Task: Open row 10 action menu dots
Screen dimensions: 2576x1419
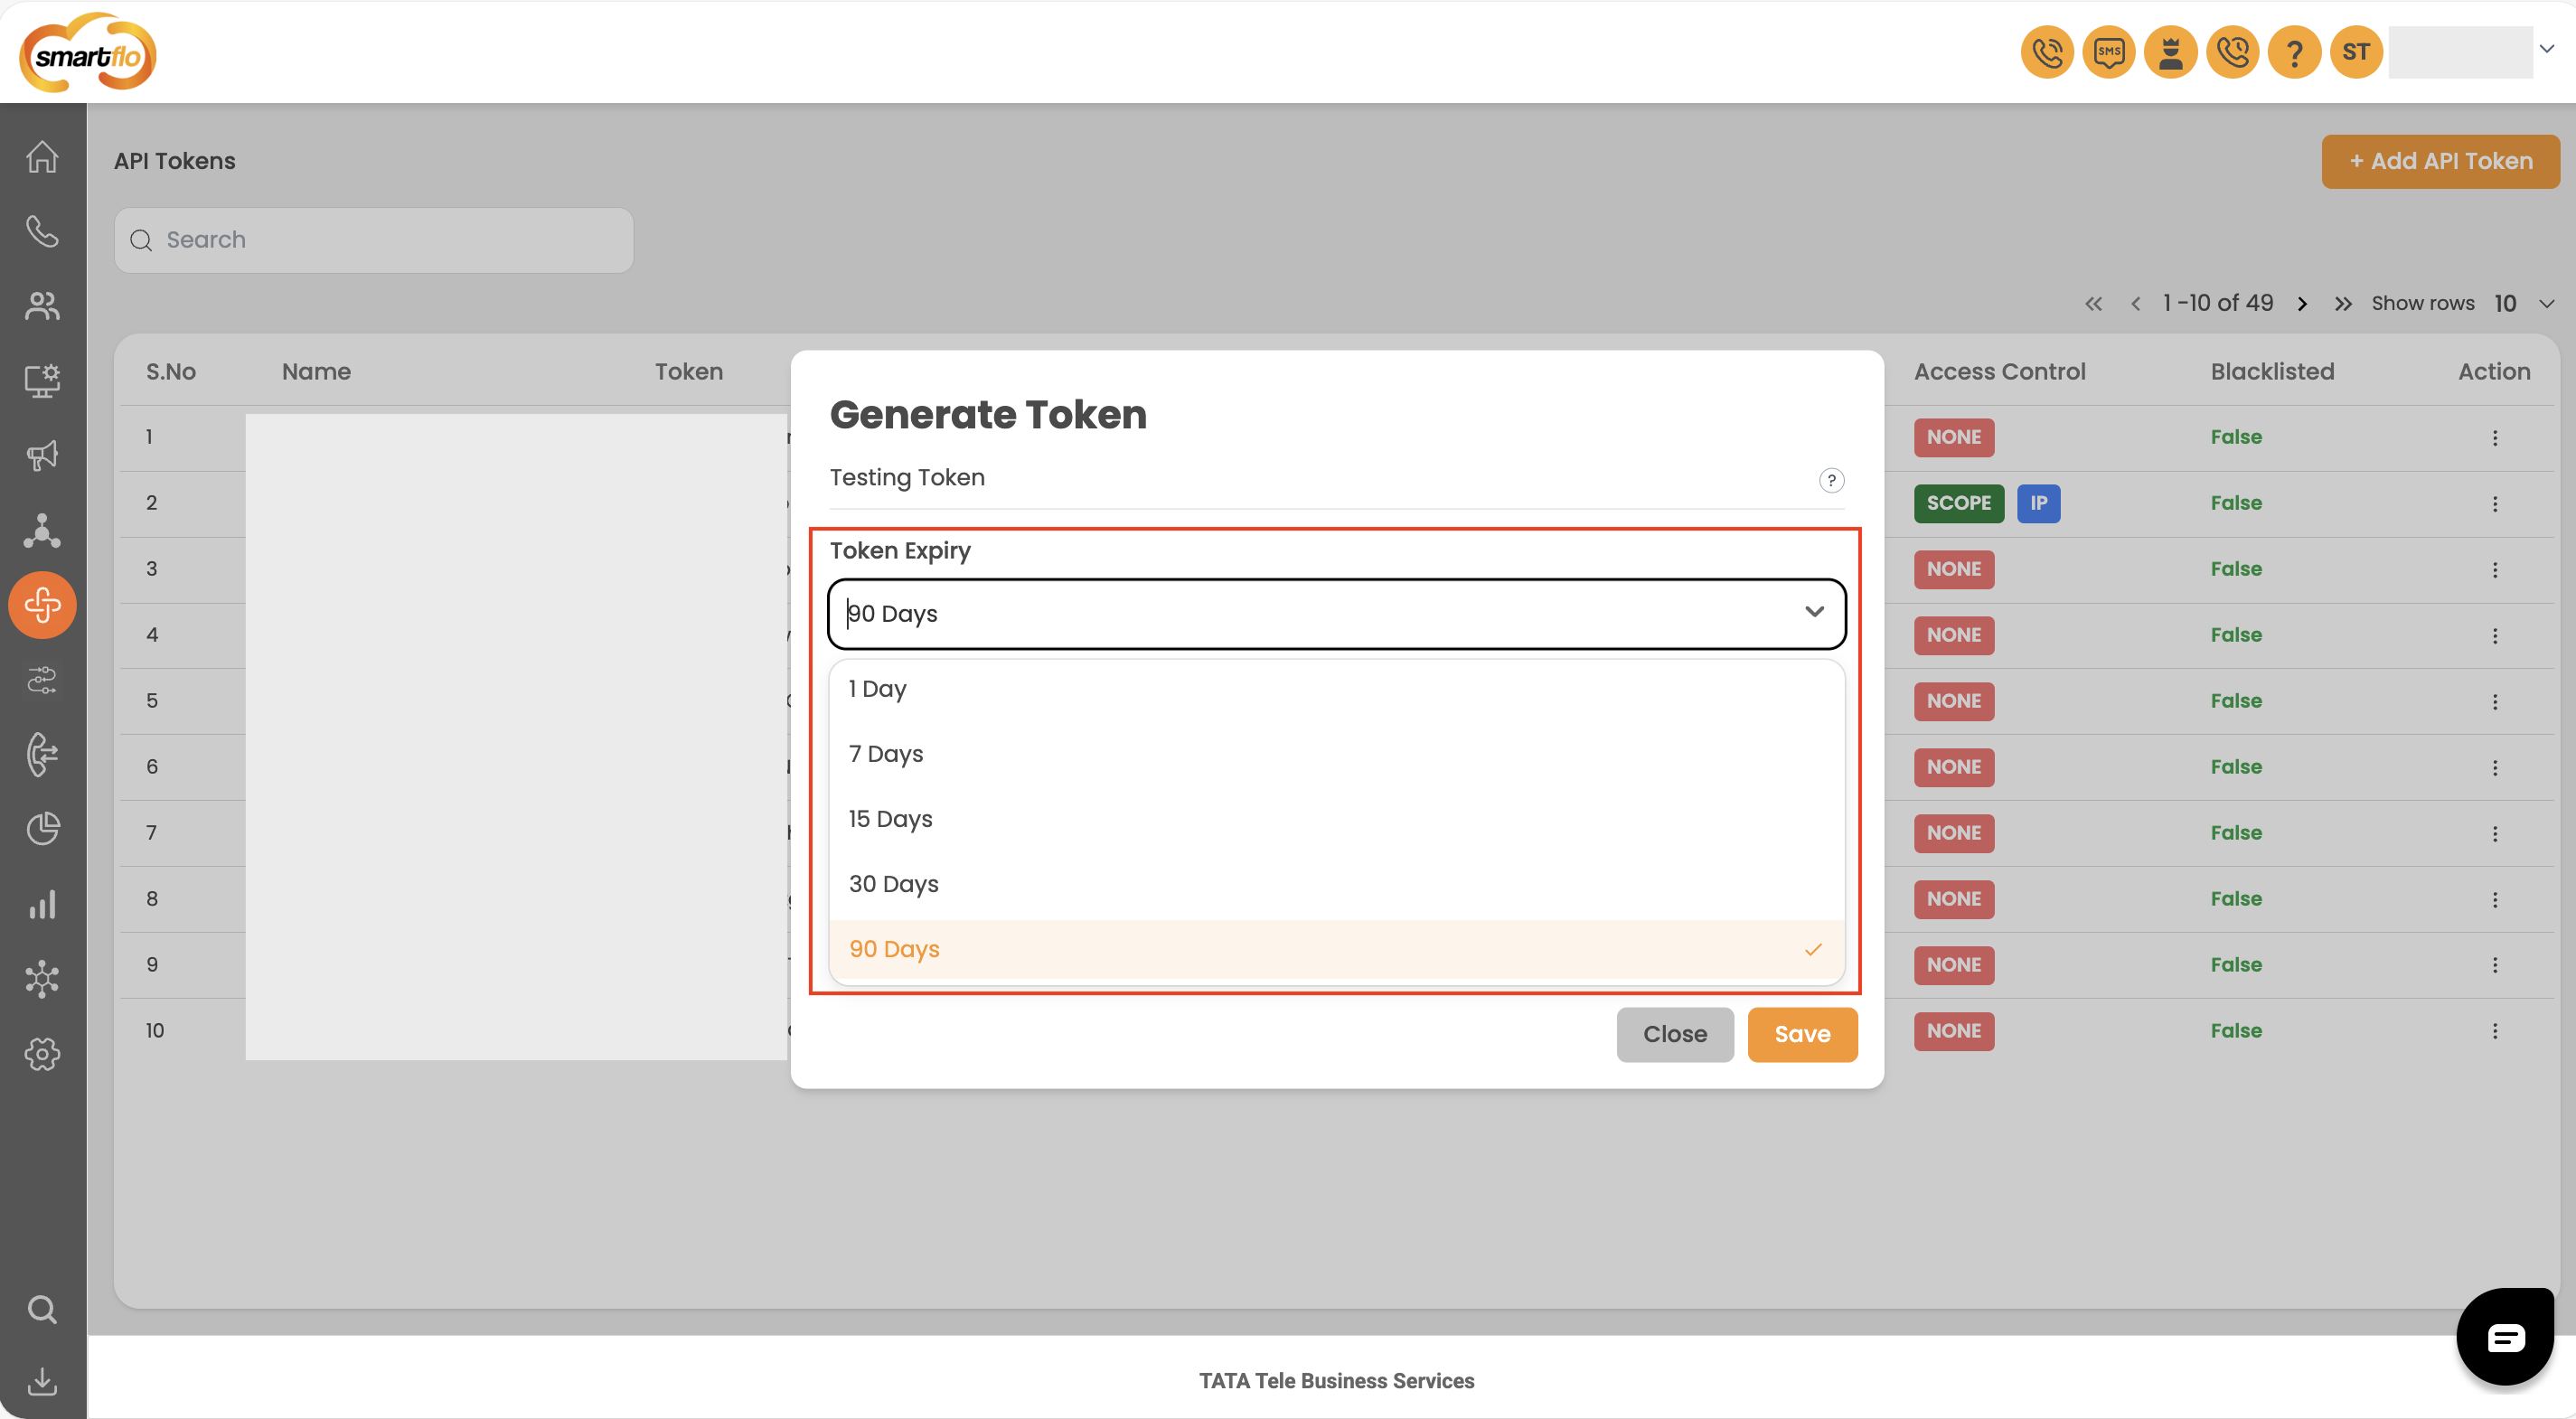Action: 2495,1031
